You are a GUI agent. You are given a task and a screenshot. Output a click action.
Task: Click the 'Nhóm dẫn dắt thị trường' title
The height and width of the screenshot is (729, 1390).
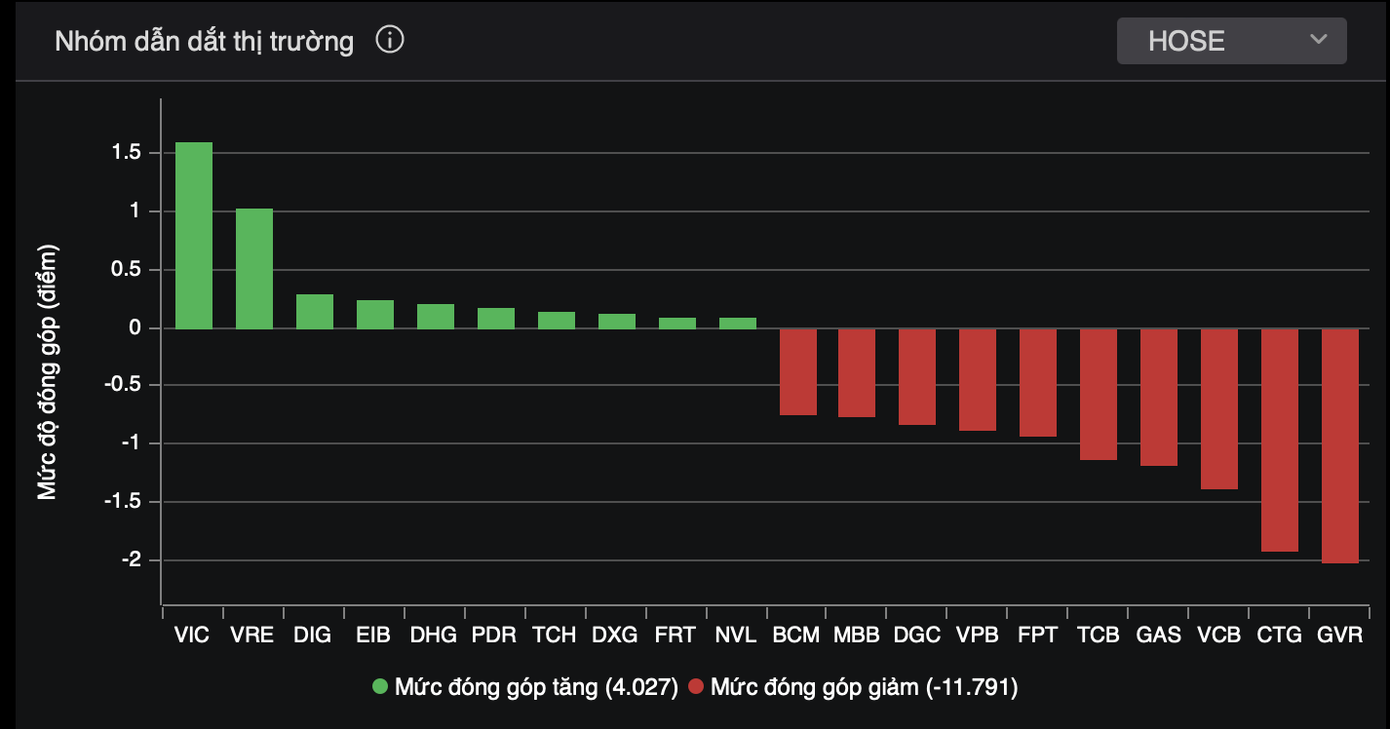pyautogui.click(x=204, y=42)
